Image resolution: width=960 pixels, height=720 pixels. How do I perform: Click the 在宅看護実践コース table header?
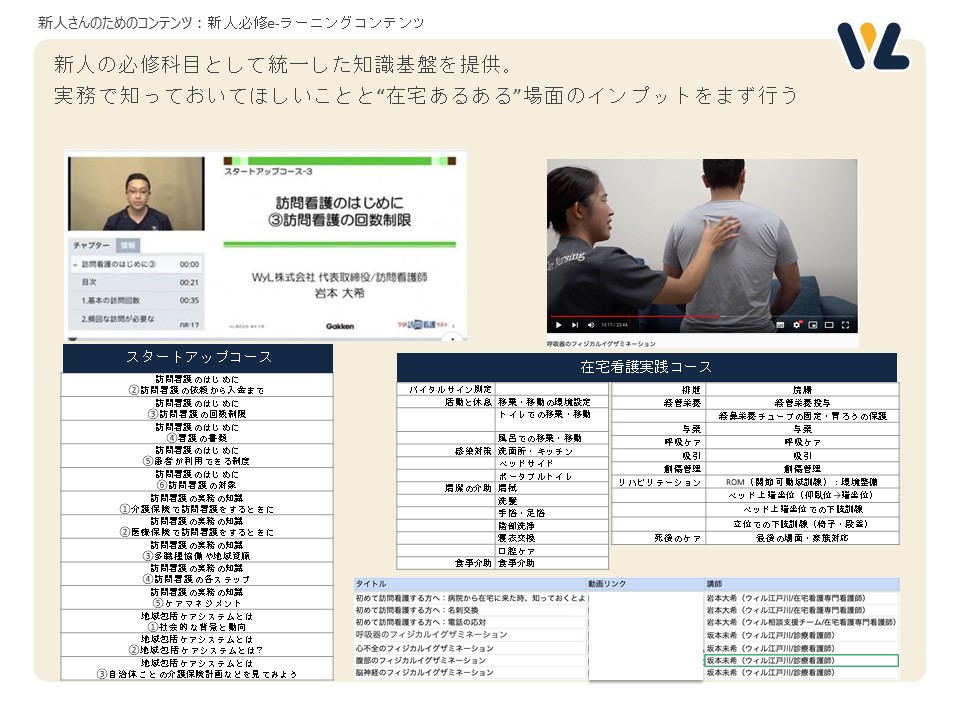(x=647, y=367)
